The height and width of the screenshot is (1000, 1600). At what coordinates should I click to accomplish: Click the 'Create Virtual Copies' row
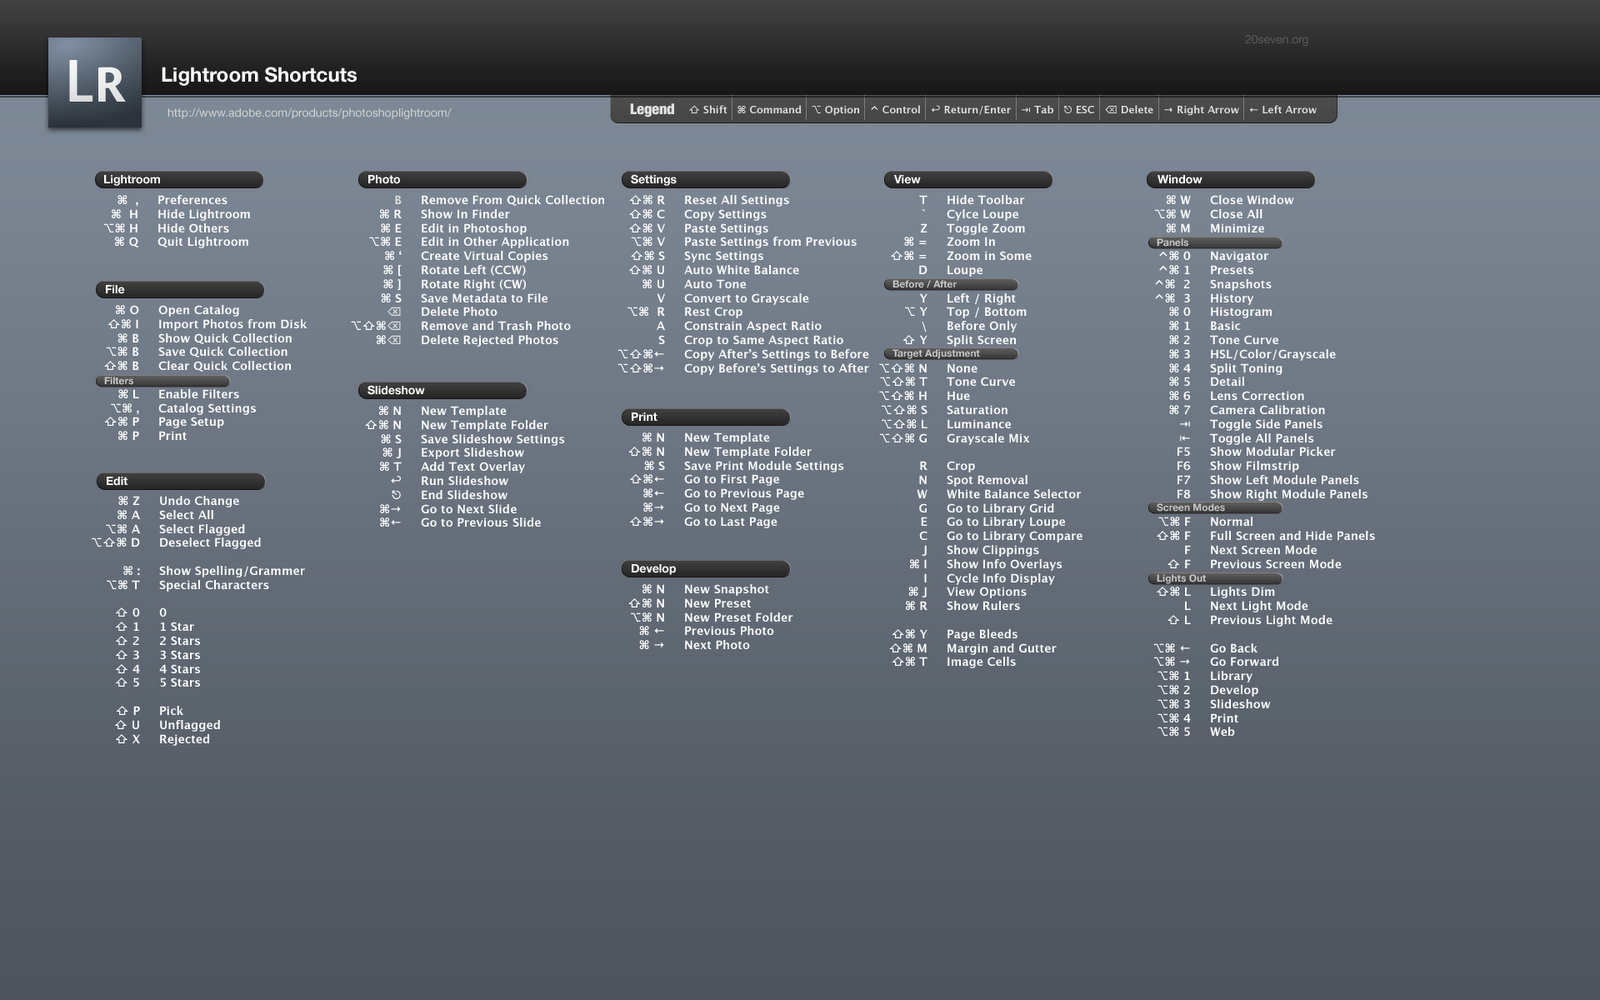(466, 256)
